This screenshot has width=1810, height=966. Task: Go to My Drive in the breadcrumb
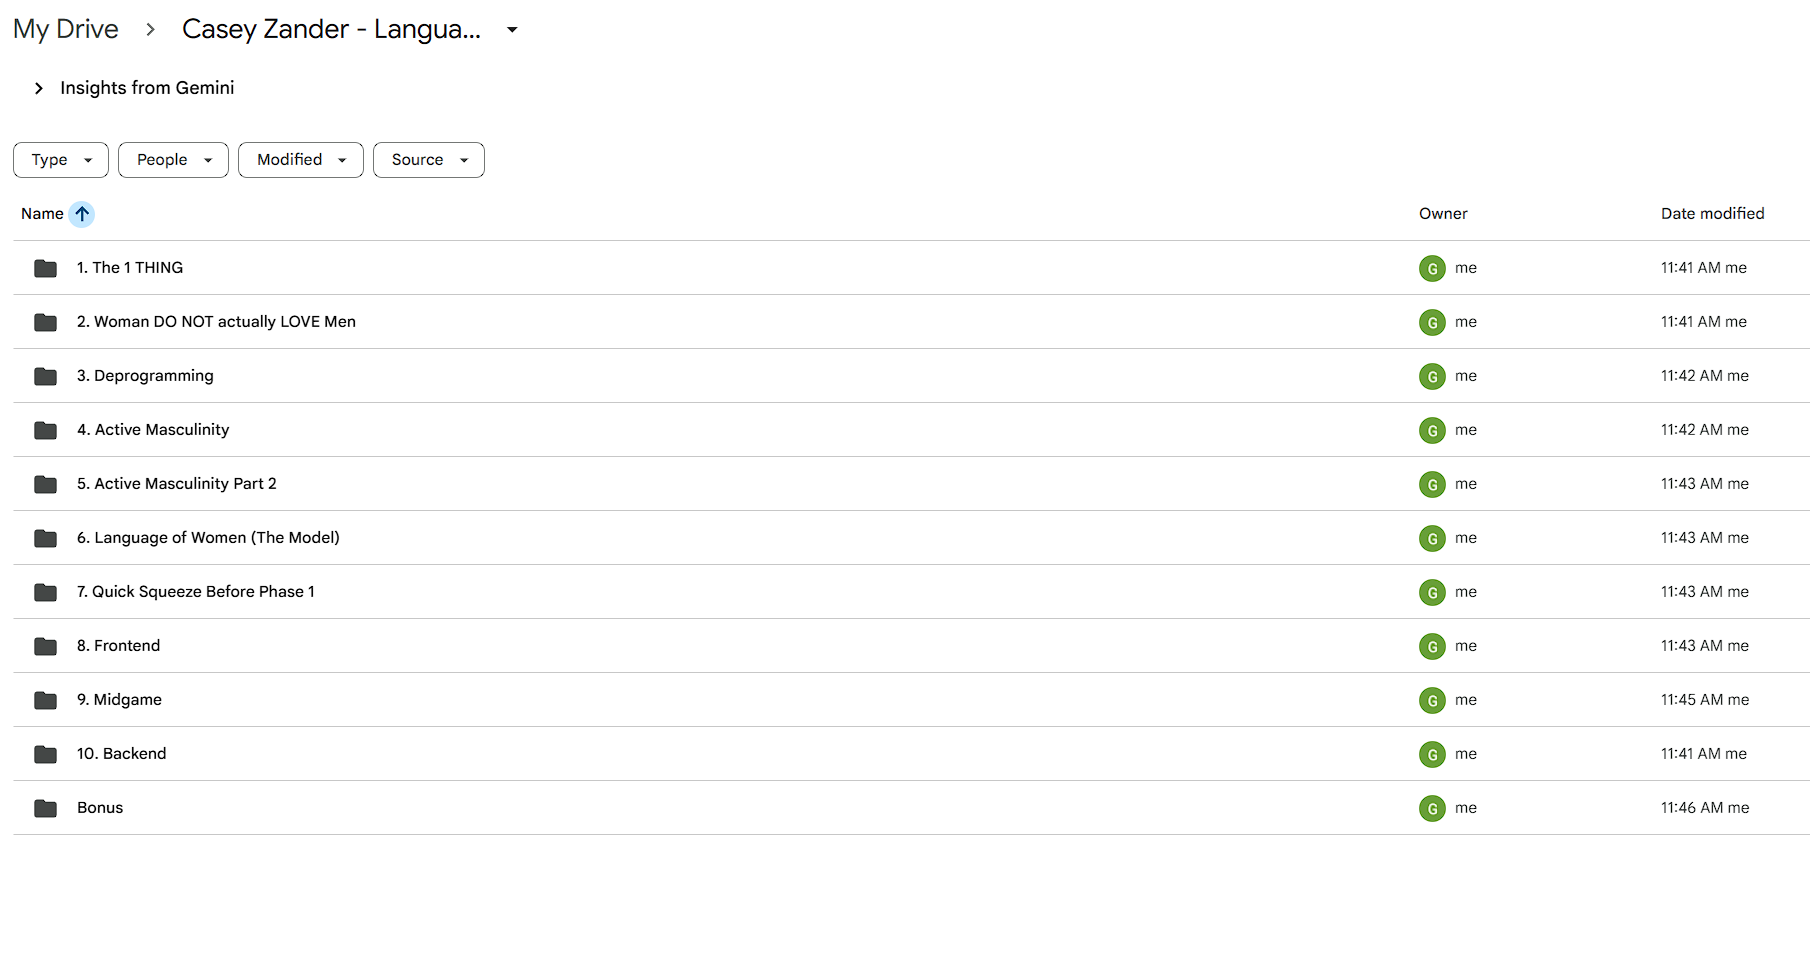click(x=66, y=29)
